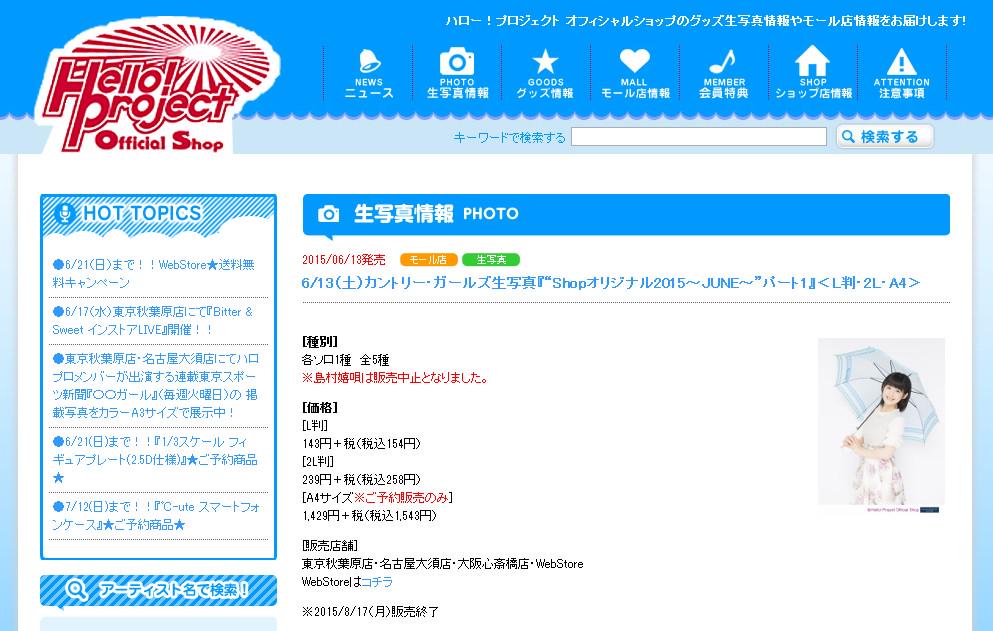The width and height of the screenshot is (993, 631).
Task: Click the HOT TOPICS heading text
Action: pyautogui.click(x=142, y=214)
